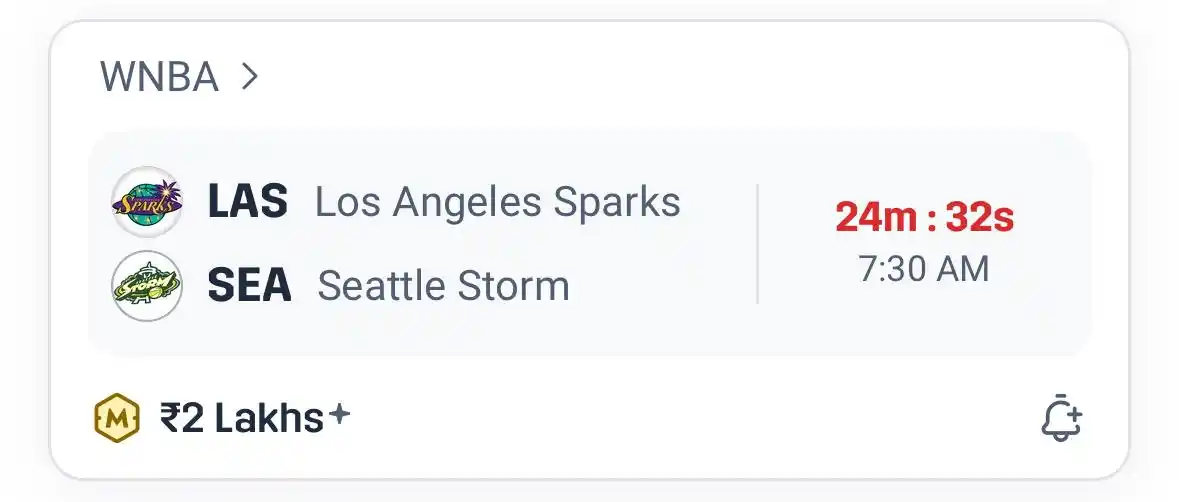1179x502 pixels.
Task: Click the Seattle Storm team name
Action: 443,287
